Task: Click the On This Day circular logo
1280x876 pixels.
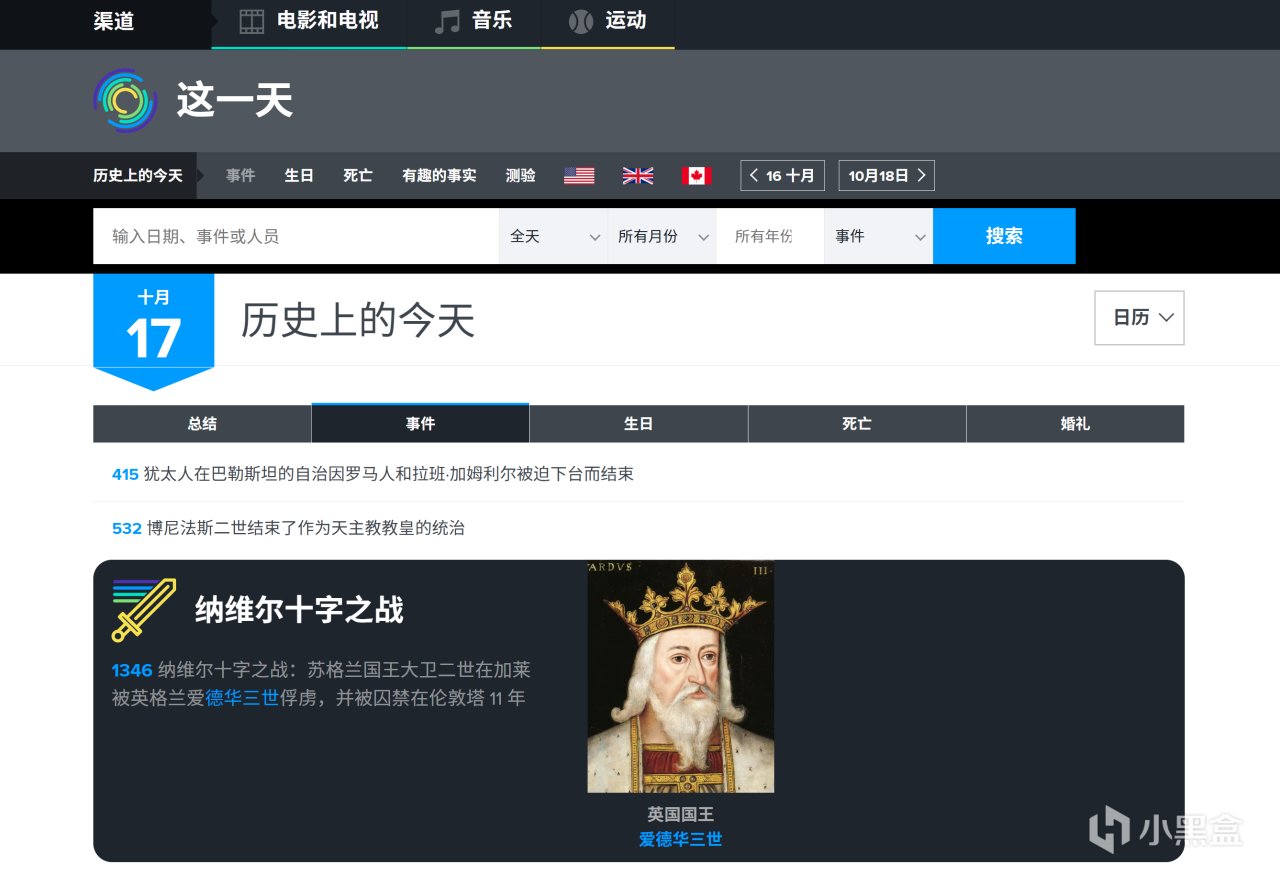Action: click(125, 100)
